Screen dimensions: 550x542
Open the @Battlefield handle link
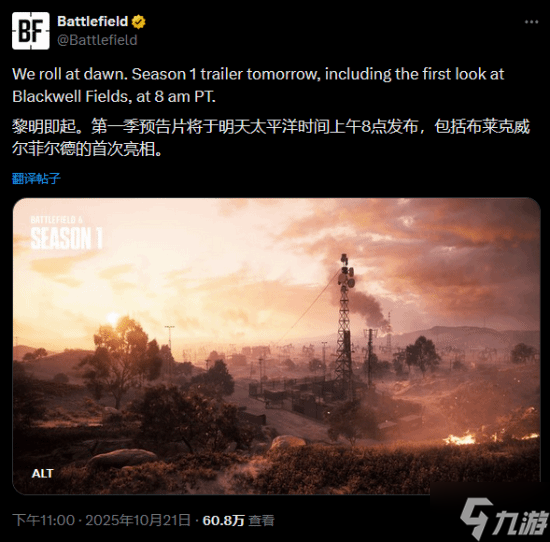[97, 40]
